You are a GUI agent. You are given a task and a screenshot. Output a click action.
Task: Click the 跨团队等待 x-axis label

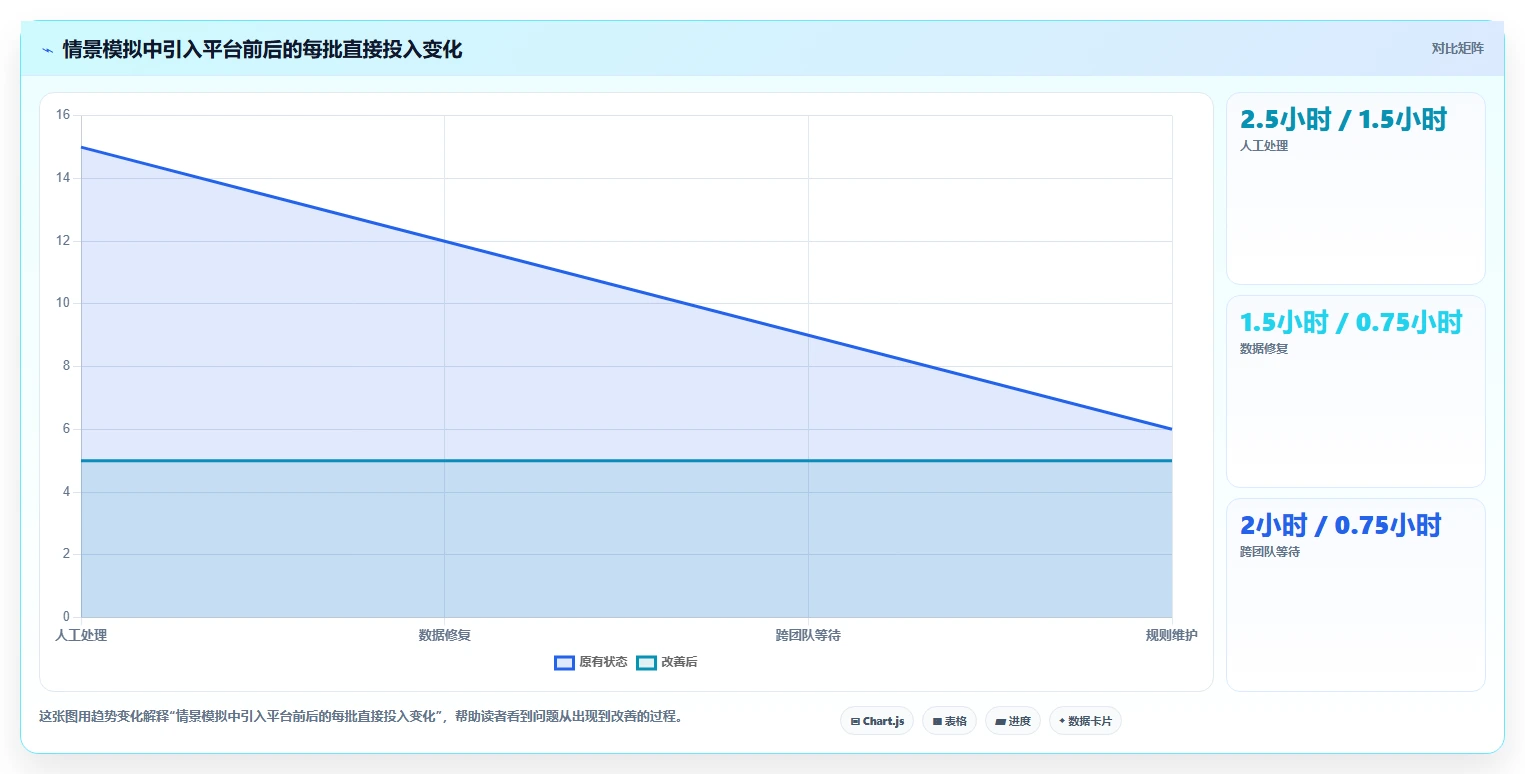pos(808,635)
